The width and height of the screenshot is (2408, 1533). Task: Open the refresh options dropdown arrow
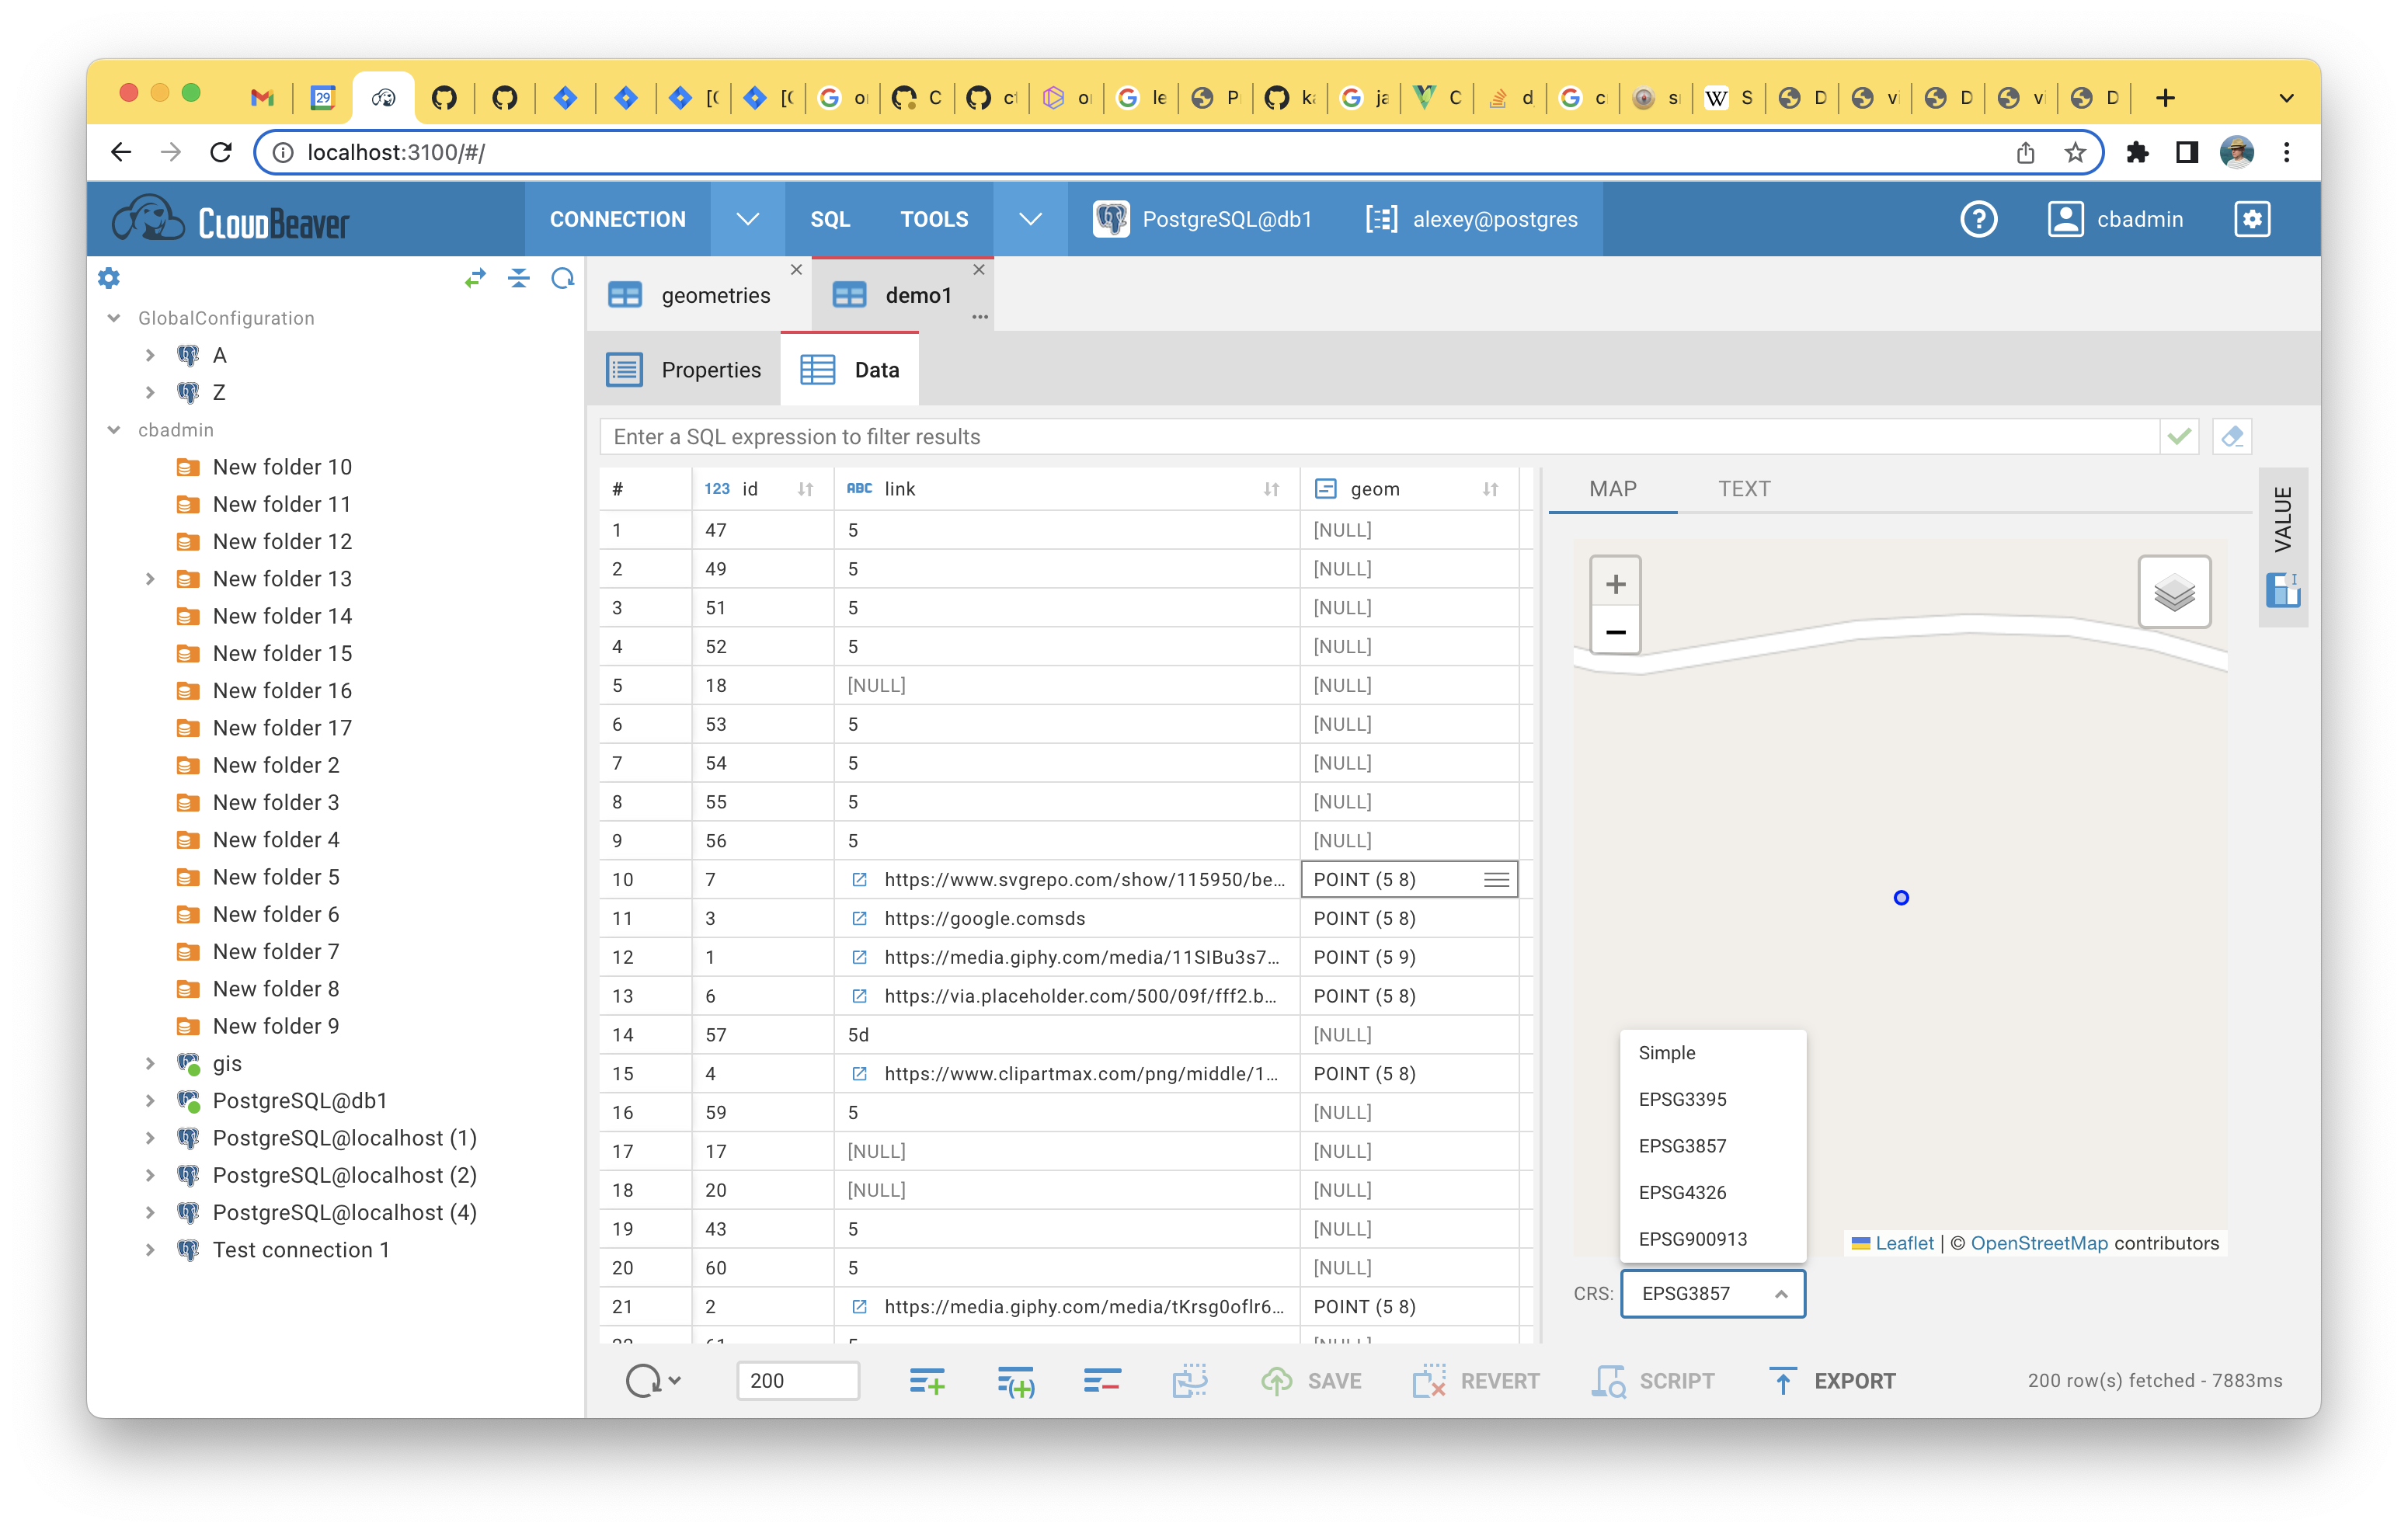(676, 1380)
